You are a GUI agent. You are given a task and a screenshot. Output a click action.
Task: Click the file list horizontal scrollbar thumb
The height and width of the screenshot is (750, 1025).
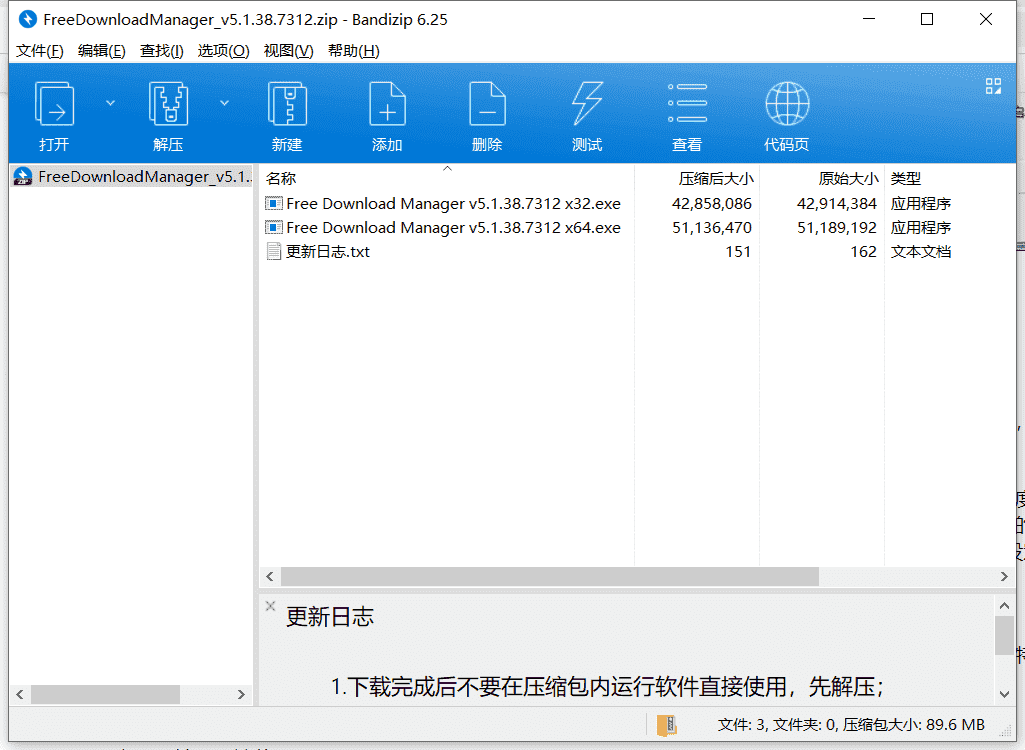(x=550, y=576)
